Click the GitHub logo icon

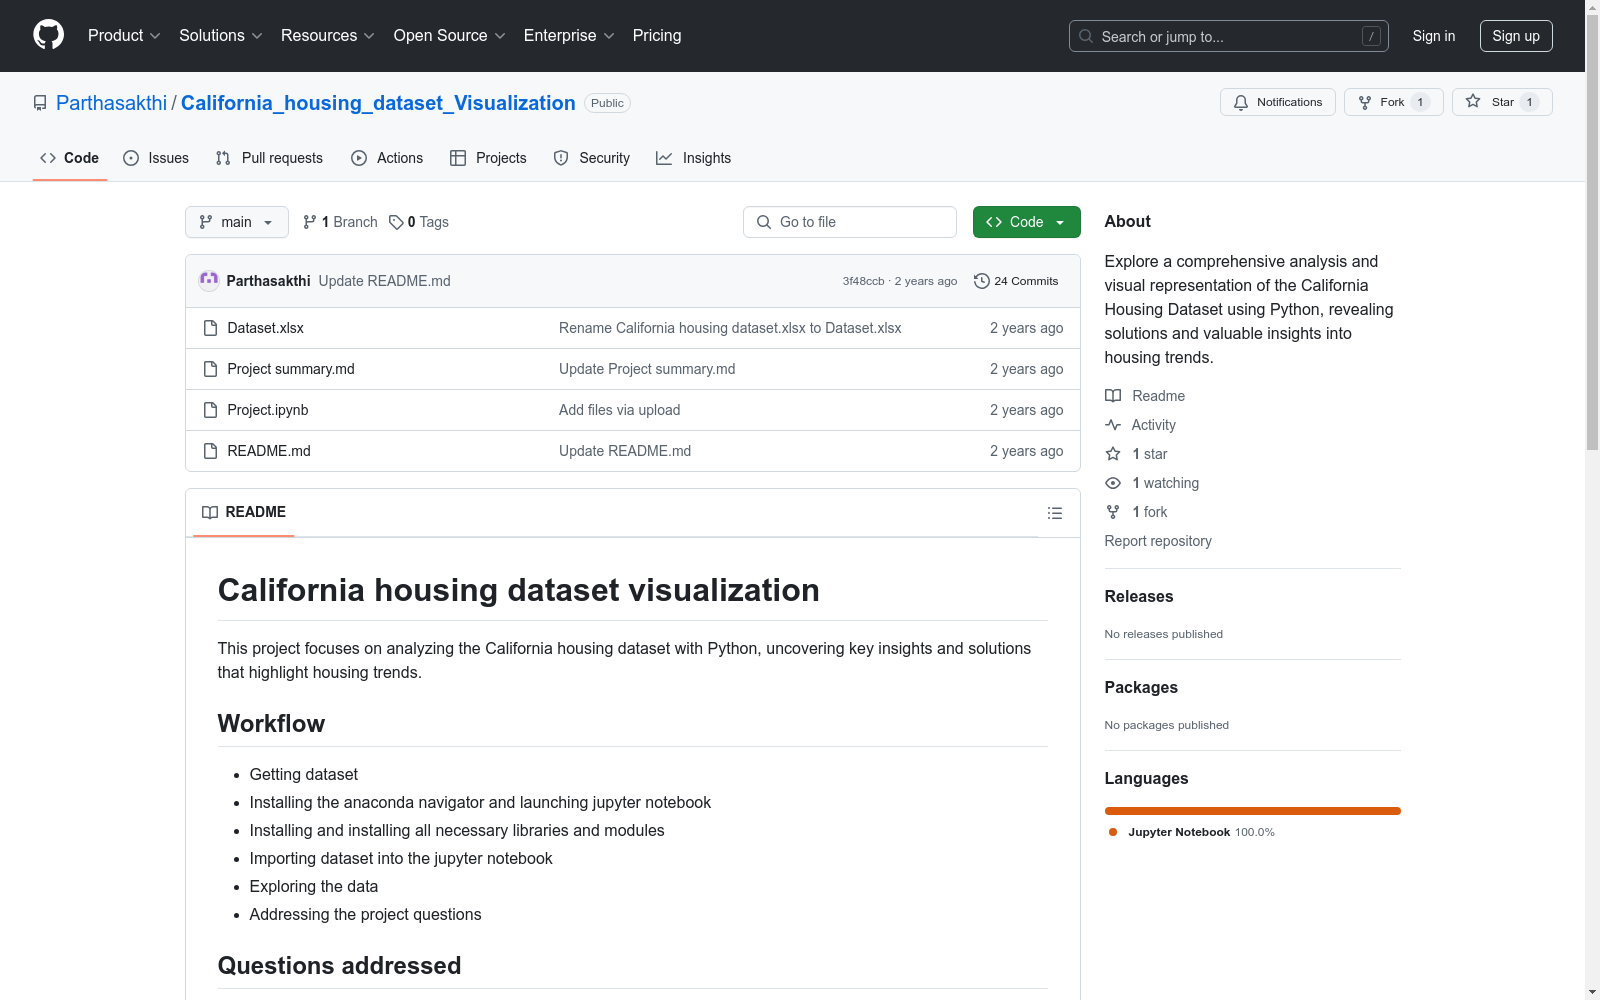click(48, 35)
